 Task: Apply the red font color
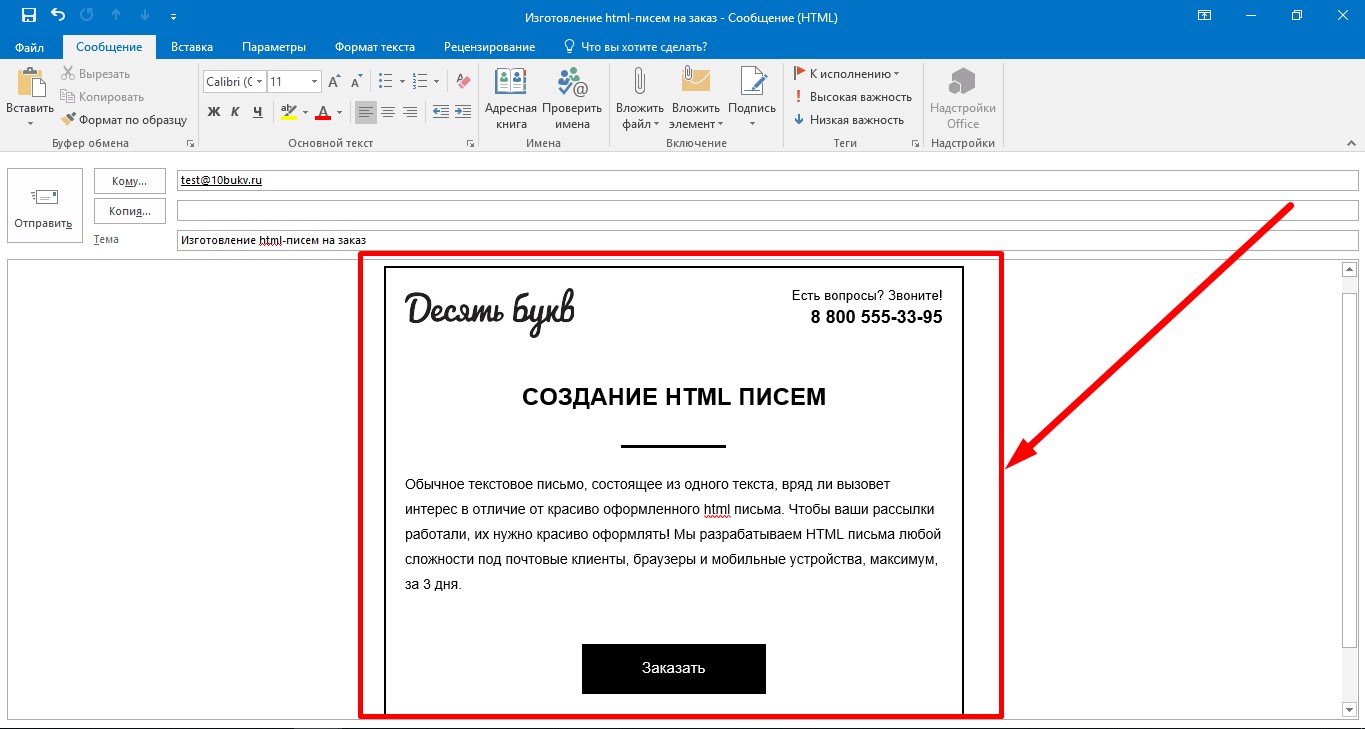tap(322, 112)
